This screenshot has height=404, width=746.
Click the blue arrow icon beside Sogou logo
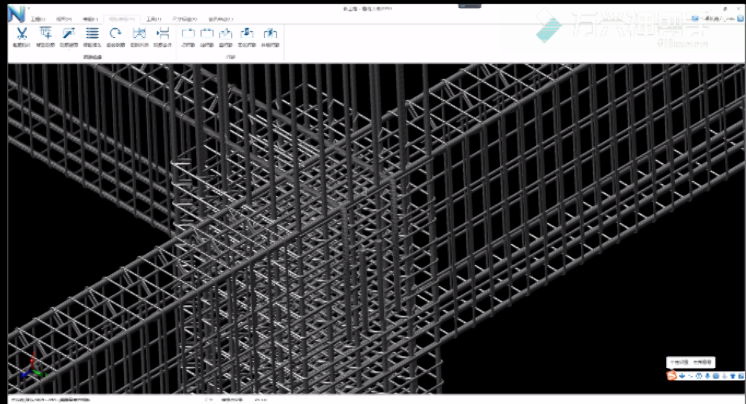coord(682,376)
